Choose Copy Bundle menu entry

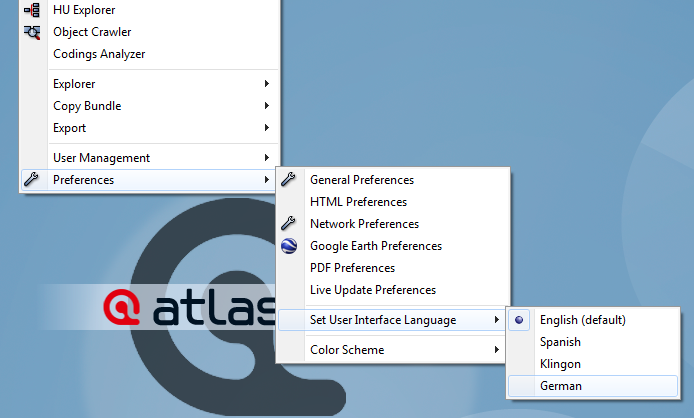point(150,106)
